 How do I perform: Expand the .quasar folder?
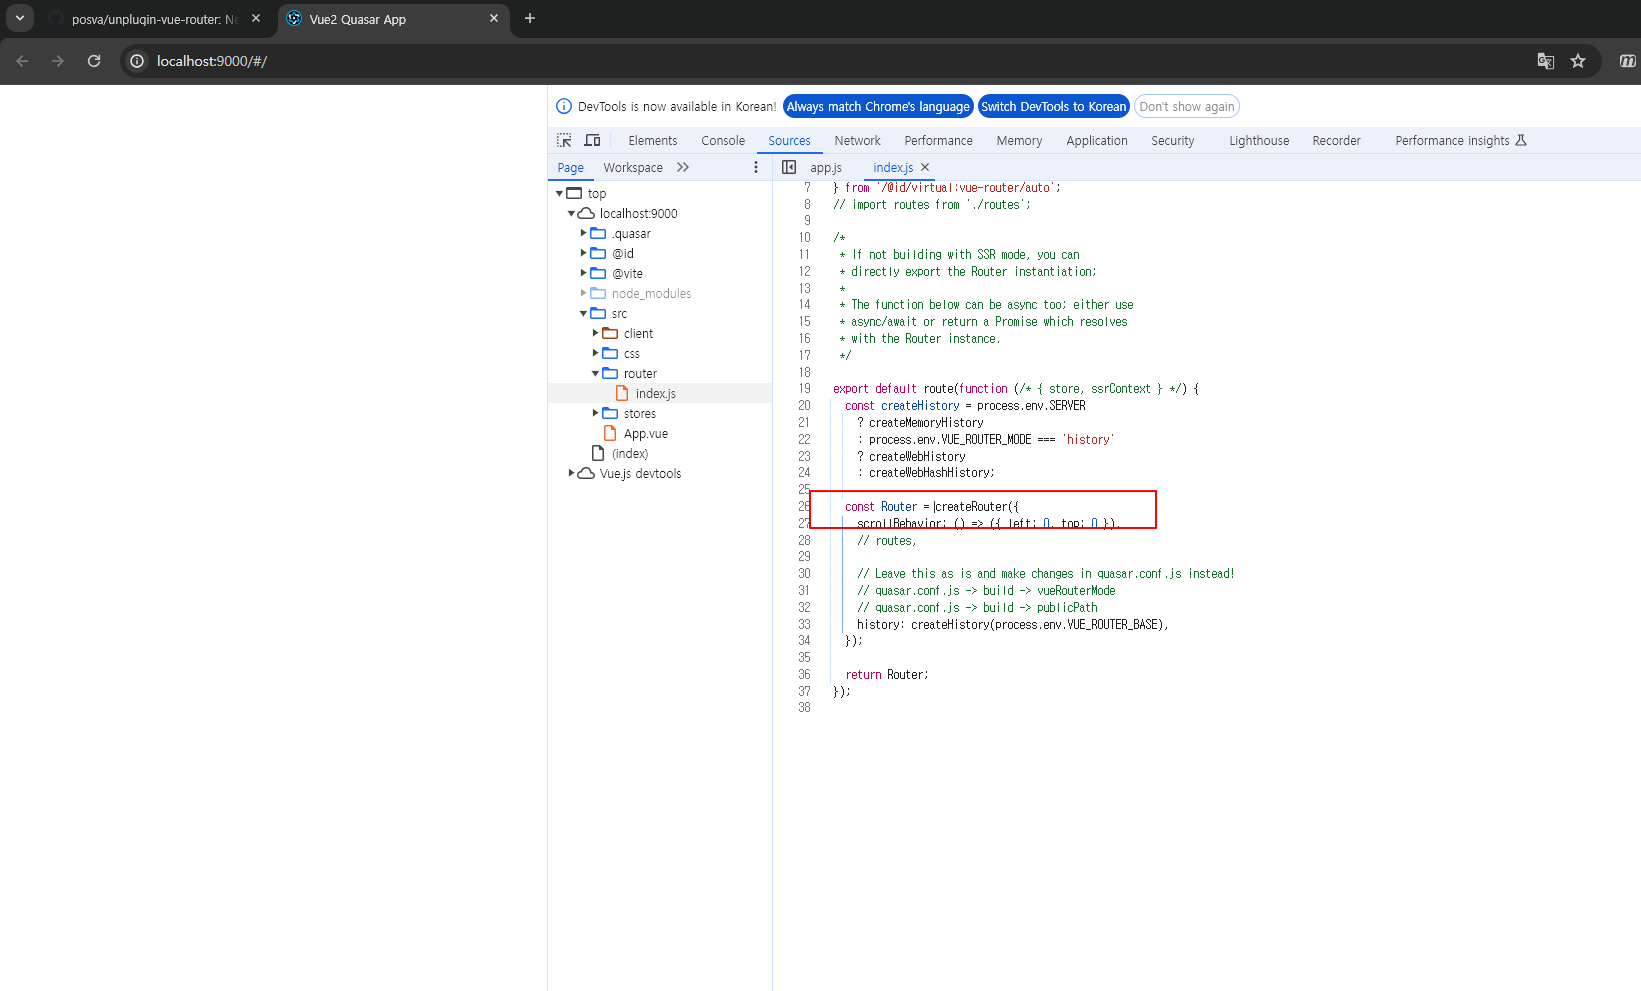click(x=583, y=233)
